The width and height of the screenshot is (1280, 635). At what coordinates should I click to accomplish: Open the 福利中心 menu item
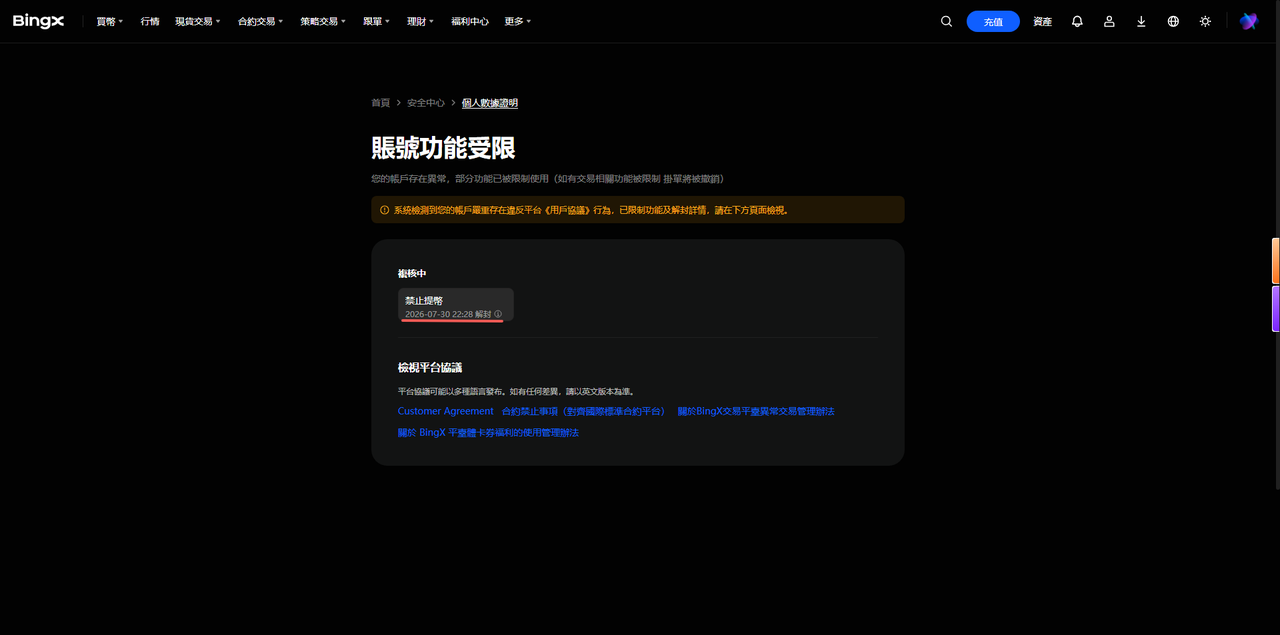[x=470, y=21]
